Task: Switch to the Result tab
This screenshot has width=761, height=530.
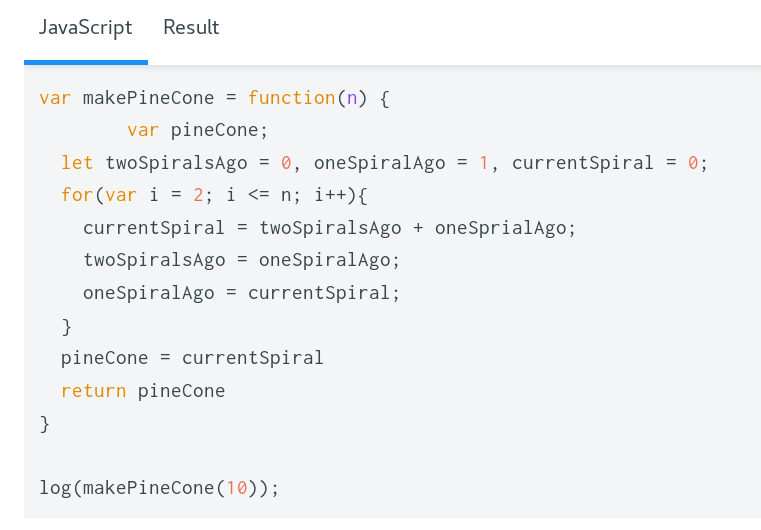Action: [191, 28]
